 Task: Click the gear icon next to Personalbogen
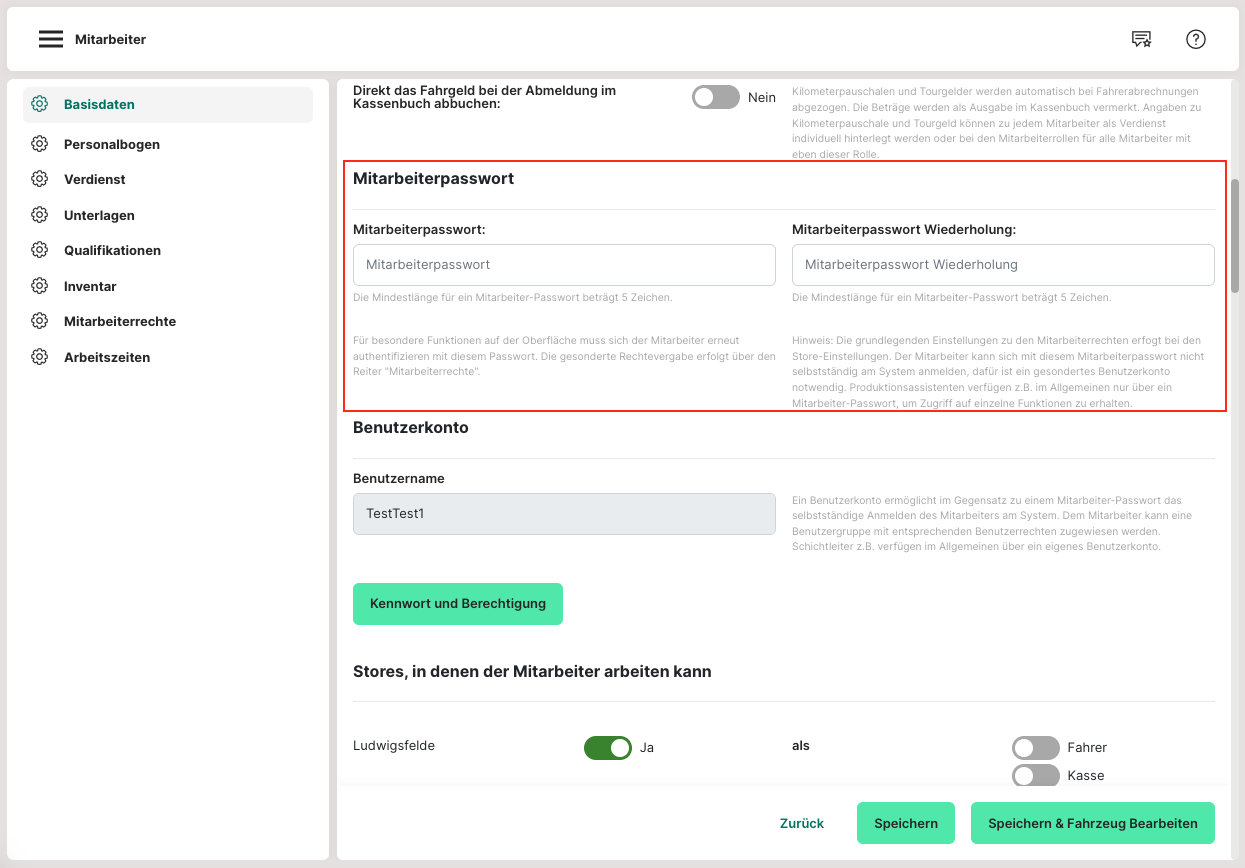pyautogui.click(x=40, y=144)
